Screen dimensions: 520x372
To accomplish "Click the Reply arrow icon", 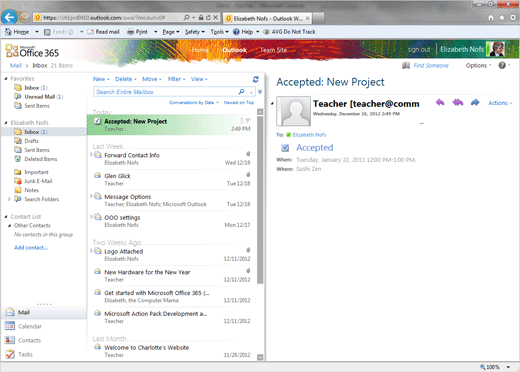I will pos(440,102).
